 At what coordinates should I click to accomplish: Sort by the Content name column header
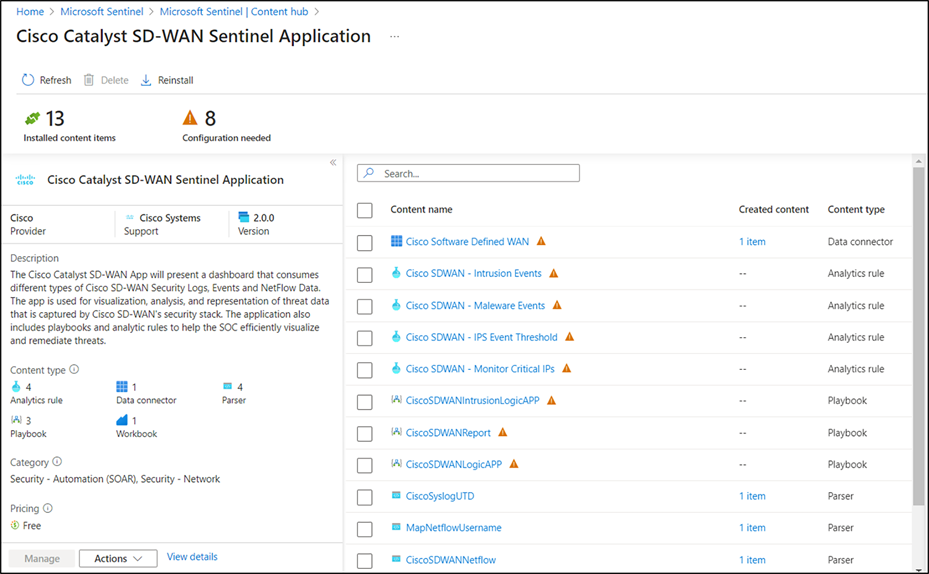pyautogui.click(x=421, y=209)
